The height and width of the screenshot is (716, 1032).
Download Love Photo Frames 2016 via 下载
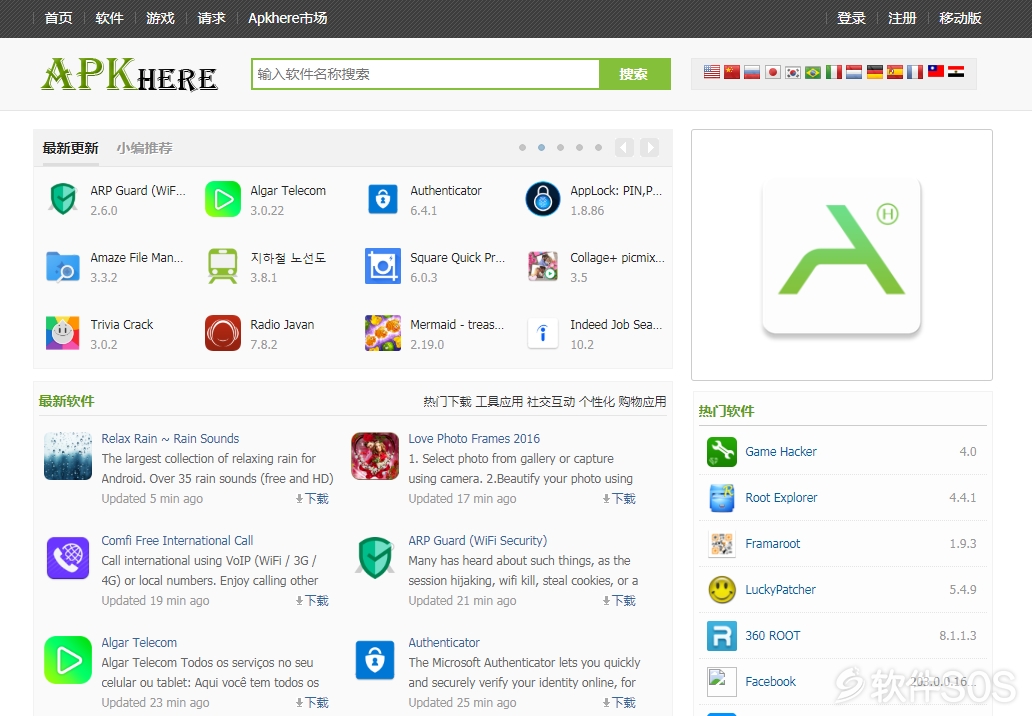click(619, 499)
